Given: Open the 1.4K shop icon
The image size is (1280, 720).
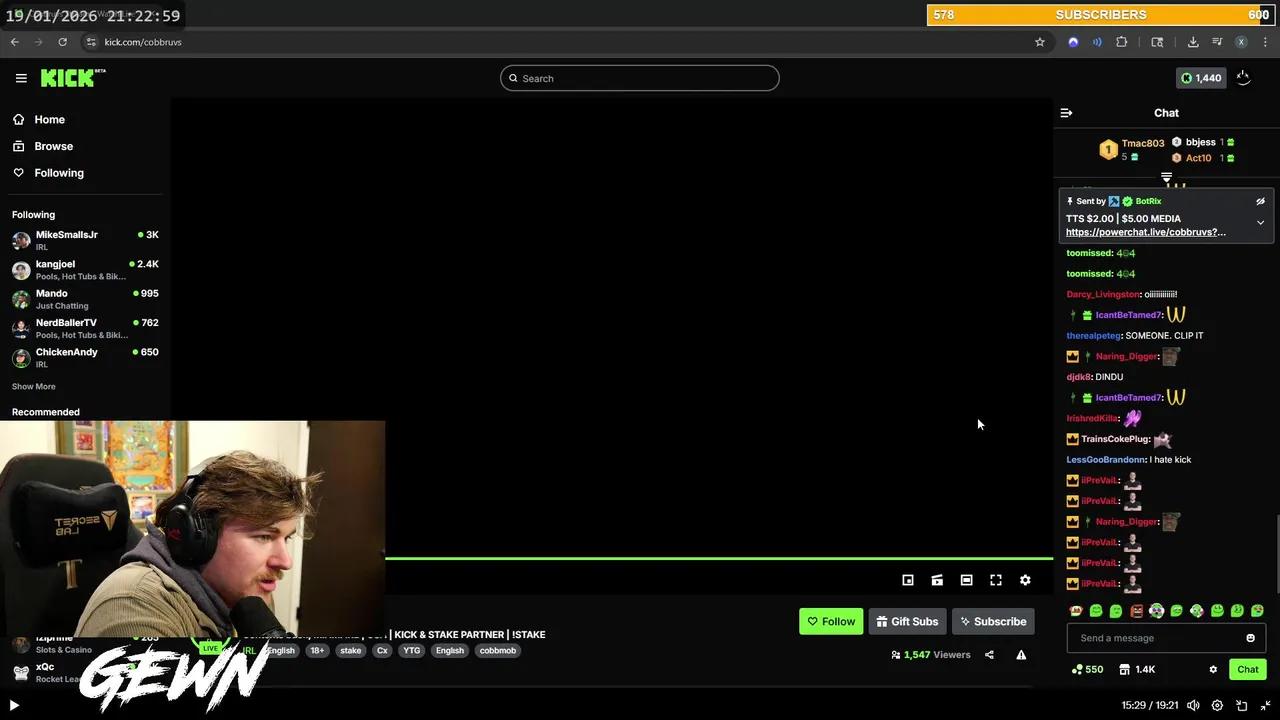Looking at the screenshot, I should [1137, 669].
